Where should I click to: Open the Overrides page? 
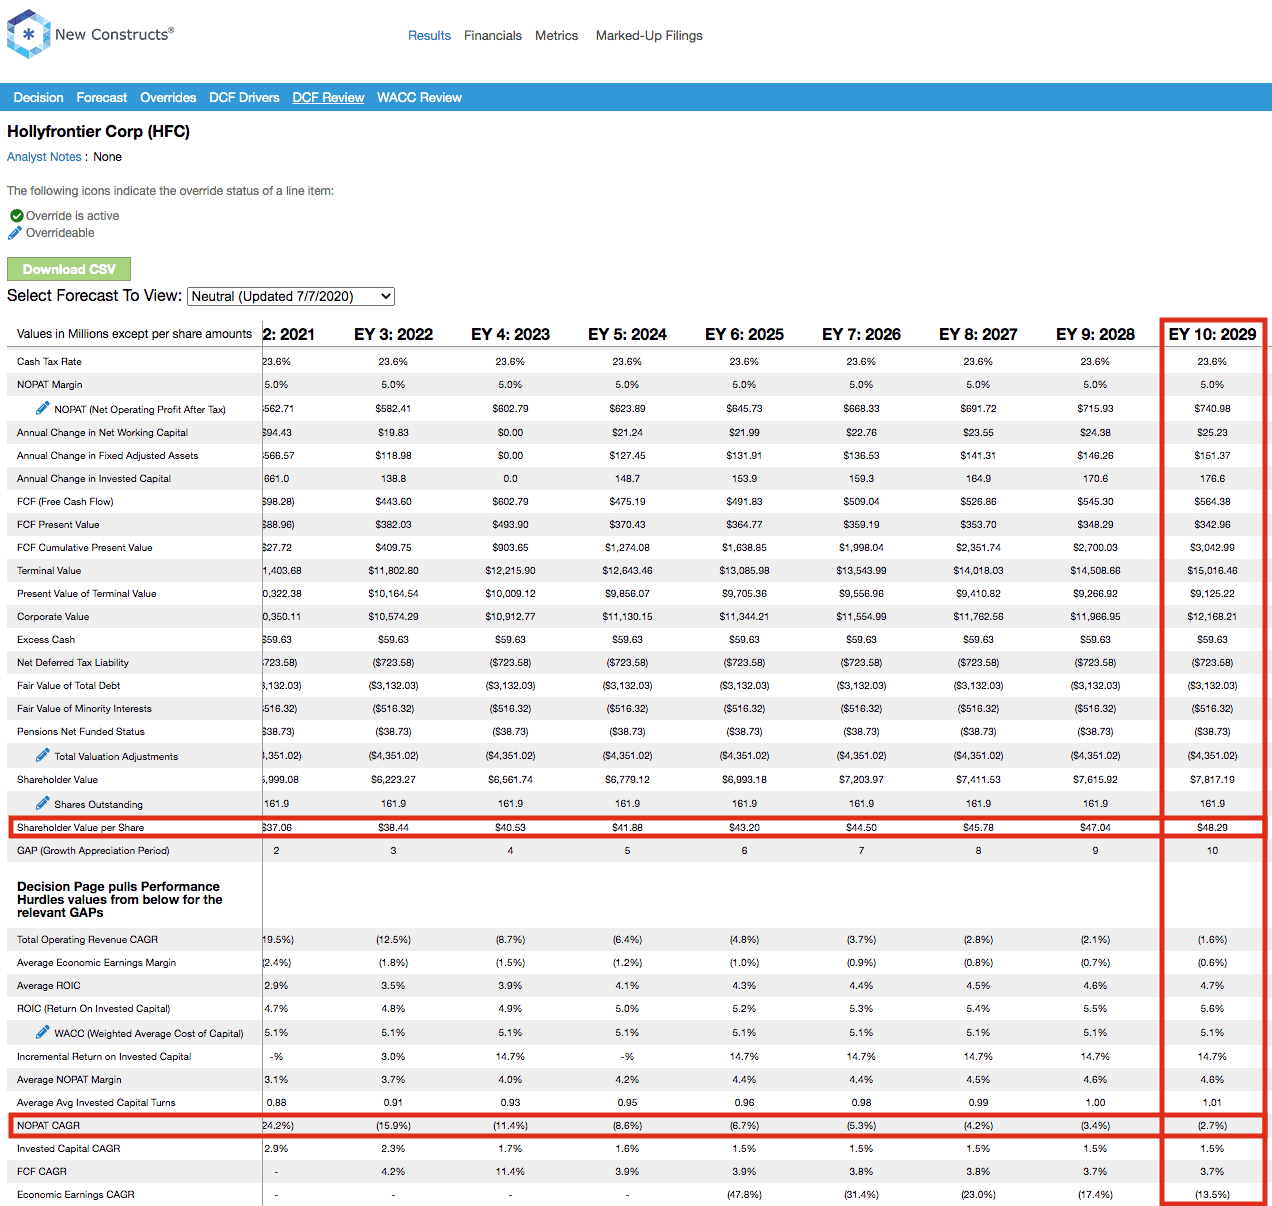[168, 98]
